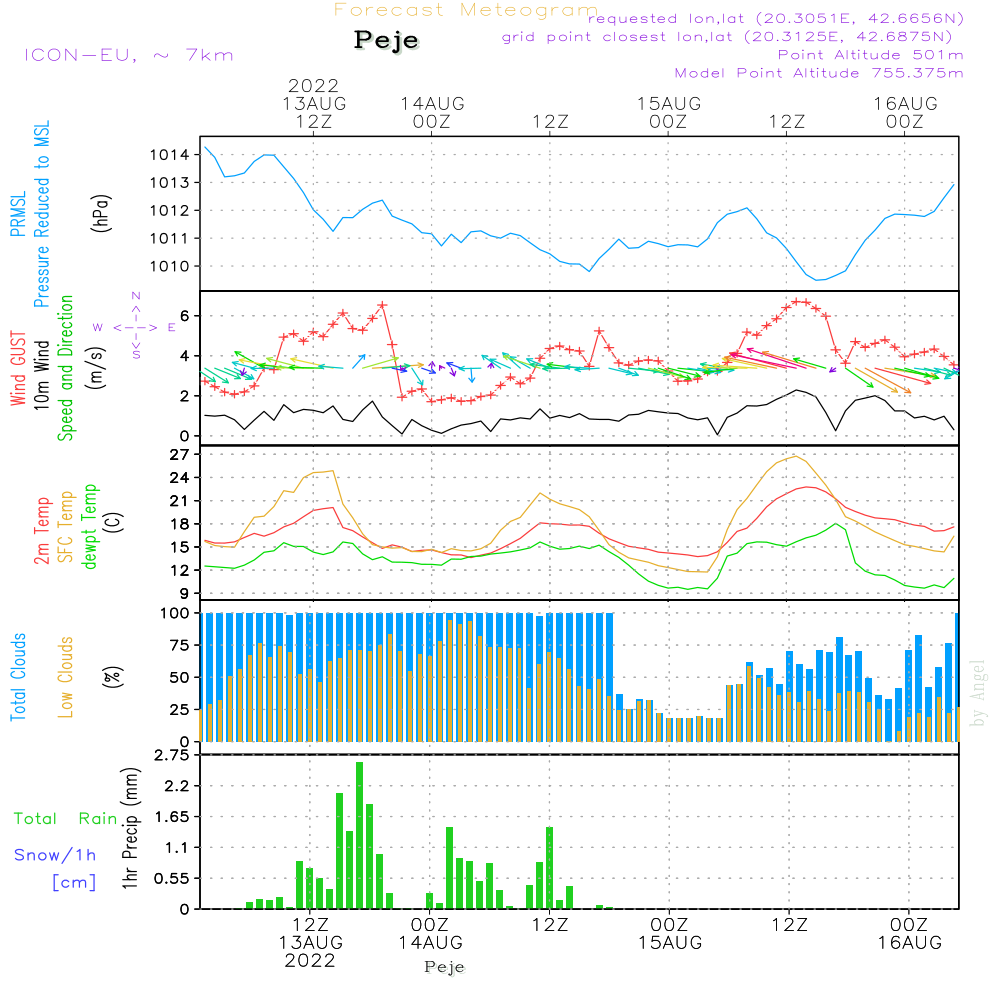The height and width of the screenshot is (1000, 1000).
Task: Select the "6" wind speed axis value
Action: (x=185, y=316)
